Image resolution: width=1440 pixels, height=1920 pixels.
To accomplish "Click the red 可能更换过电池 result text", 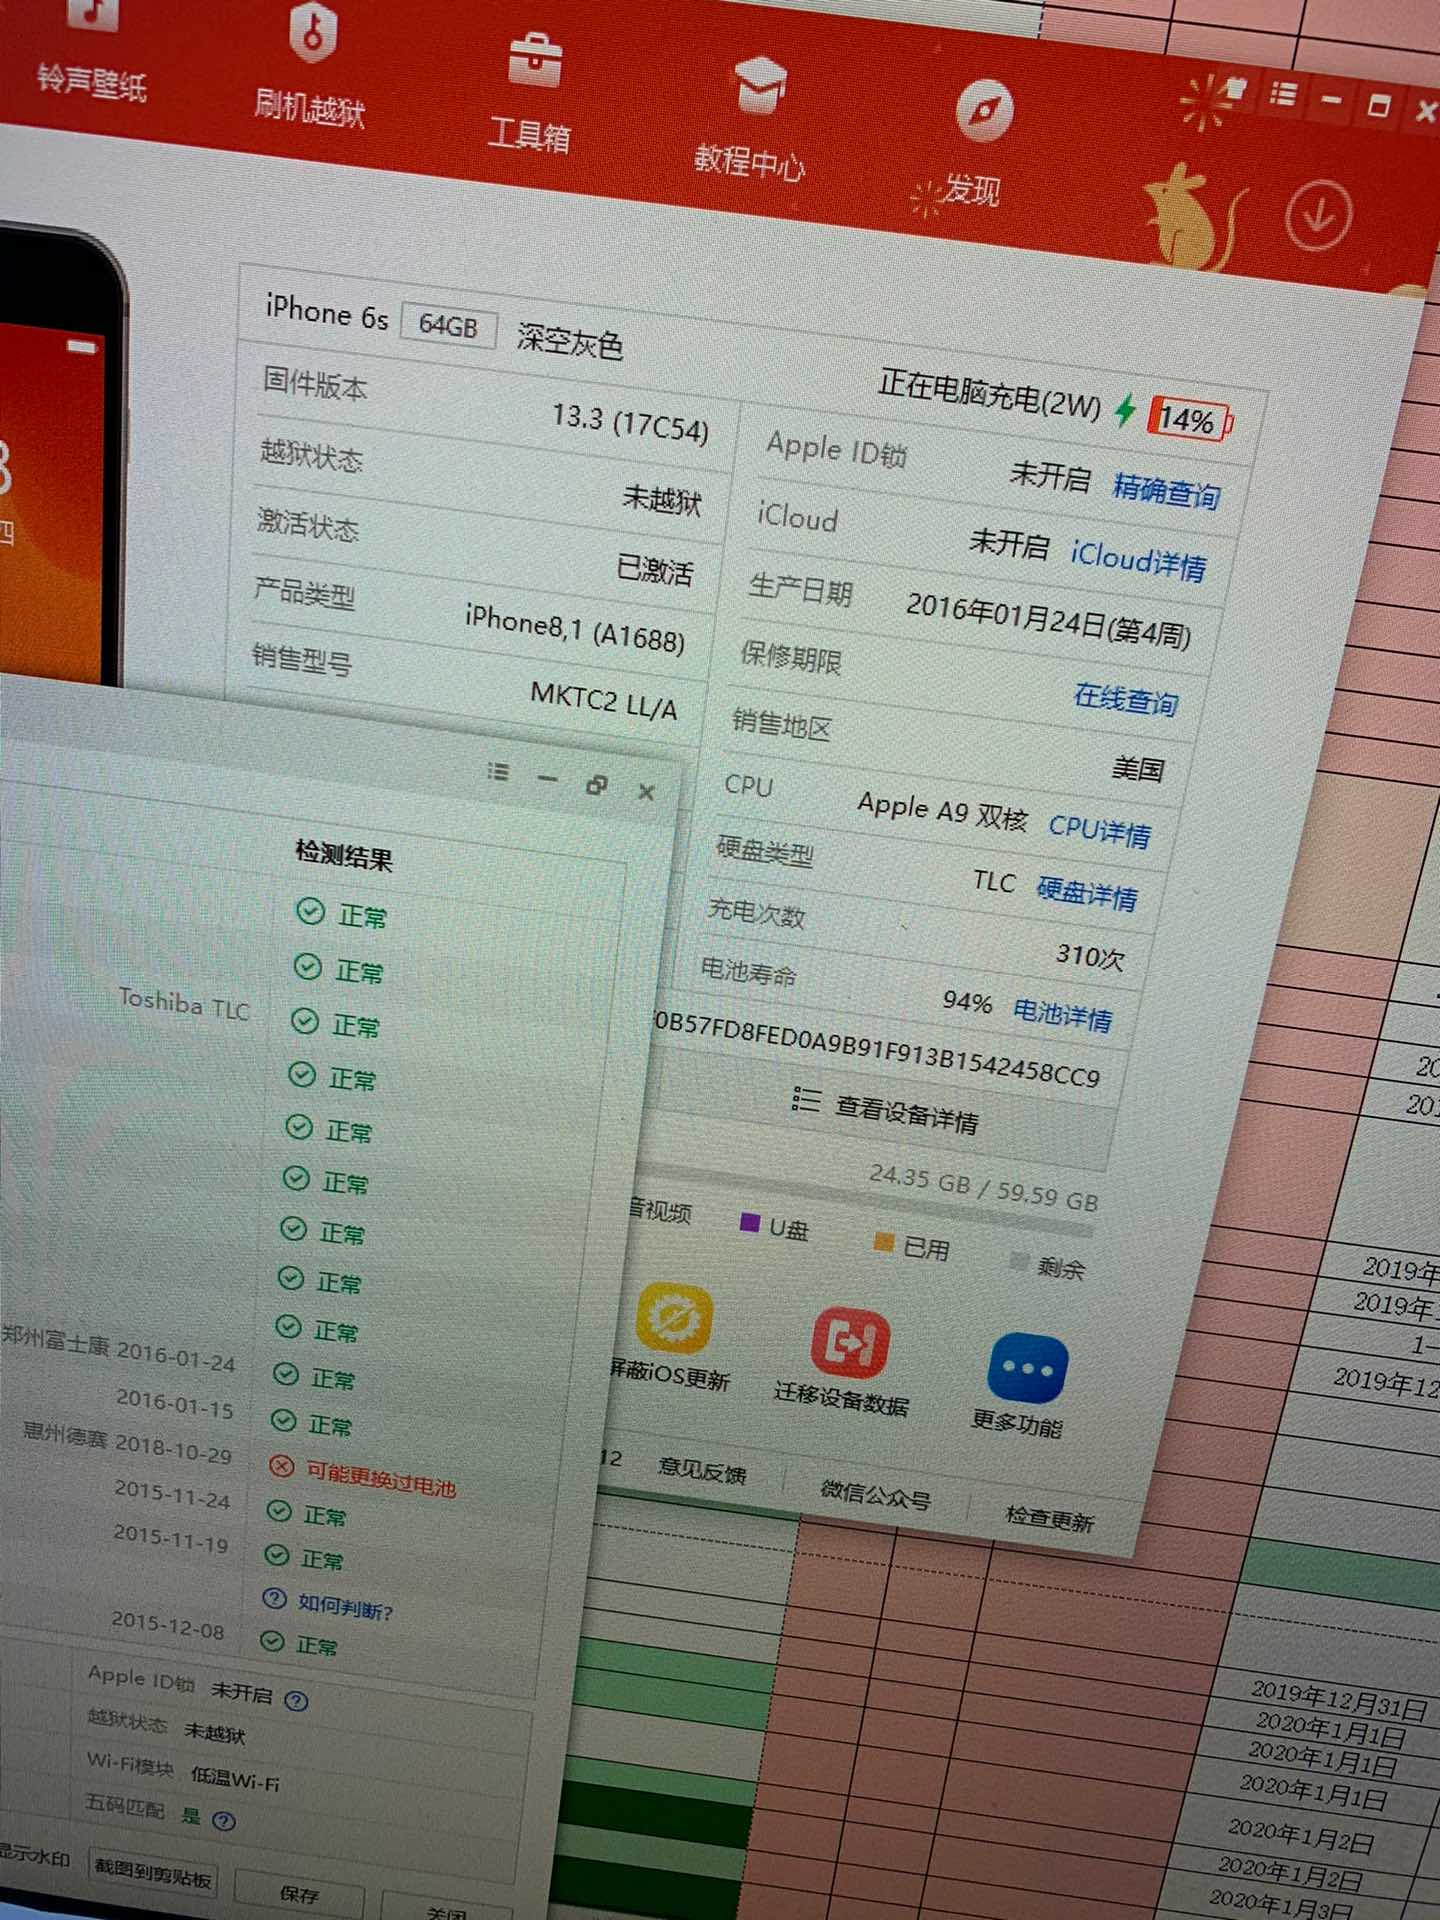I will 381,1477.
